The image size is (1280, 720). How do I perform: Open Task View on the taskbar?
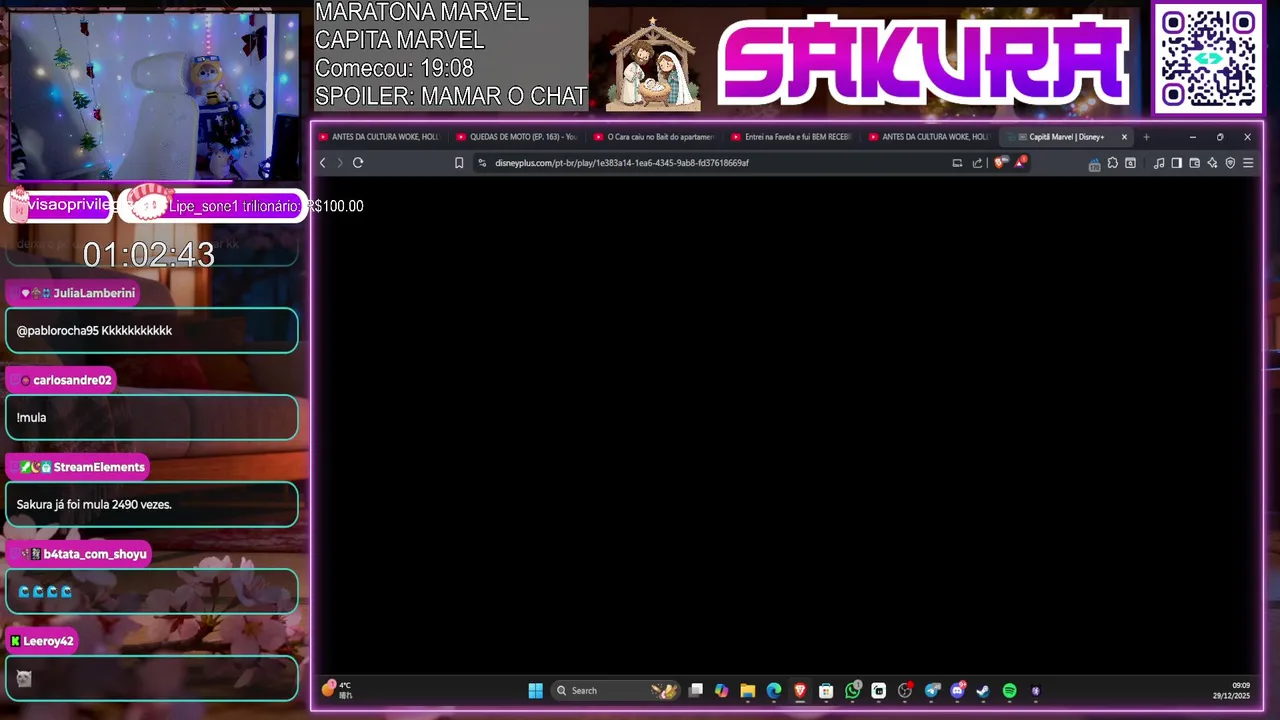pos(696,691)
